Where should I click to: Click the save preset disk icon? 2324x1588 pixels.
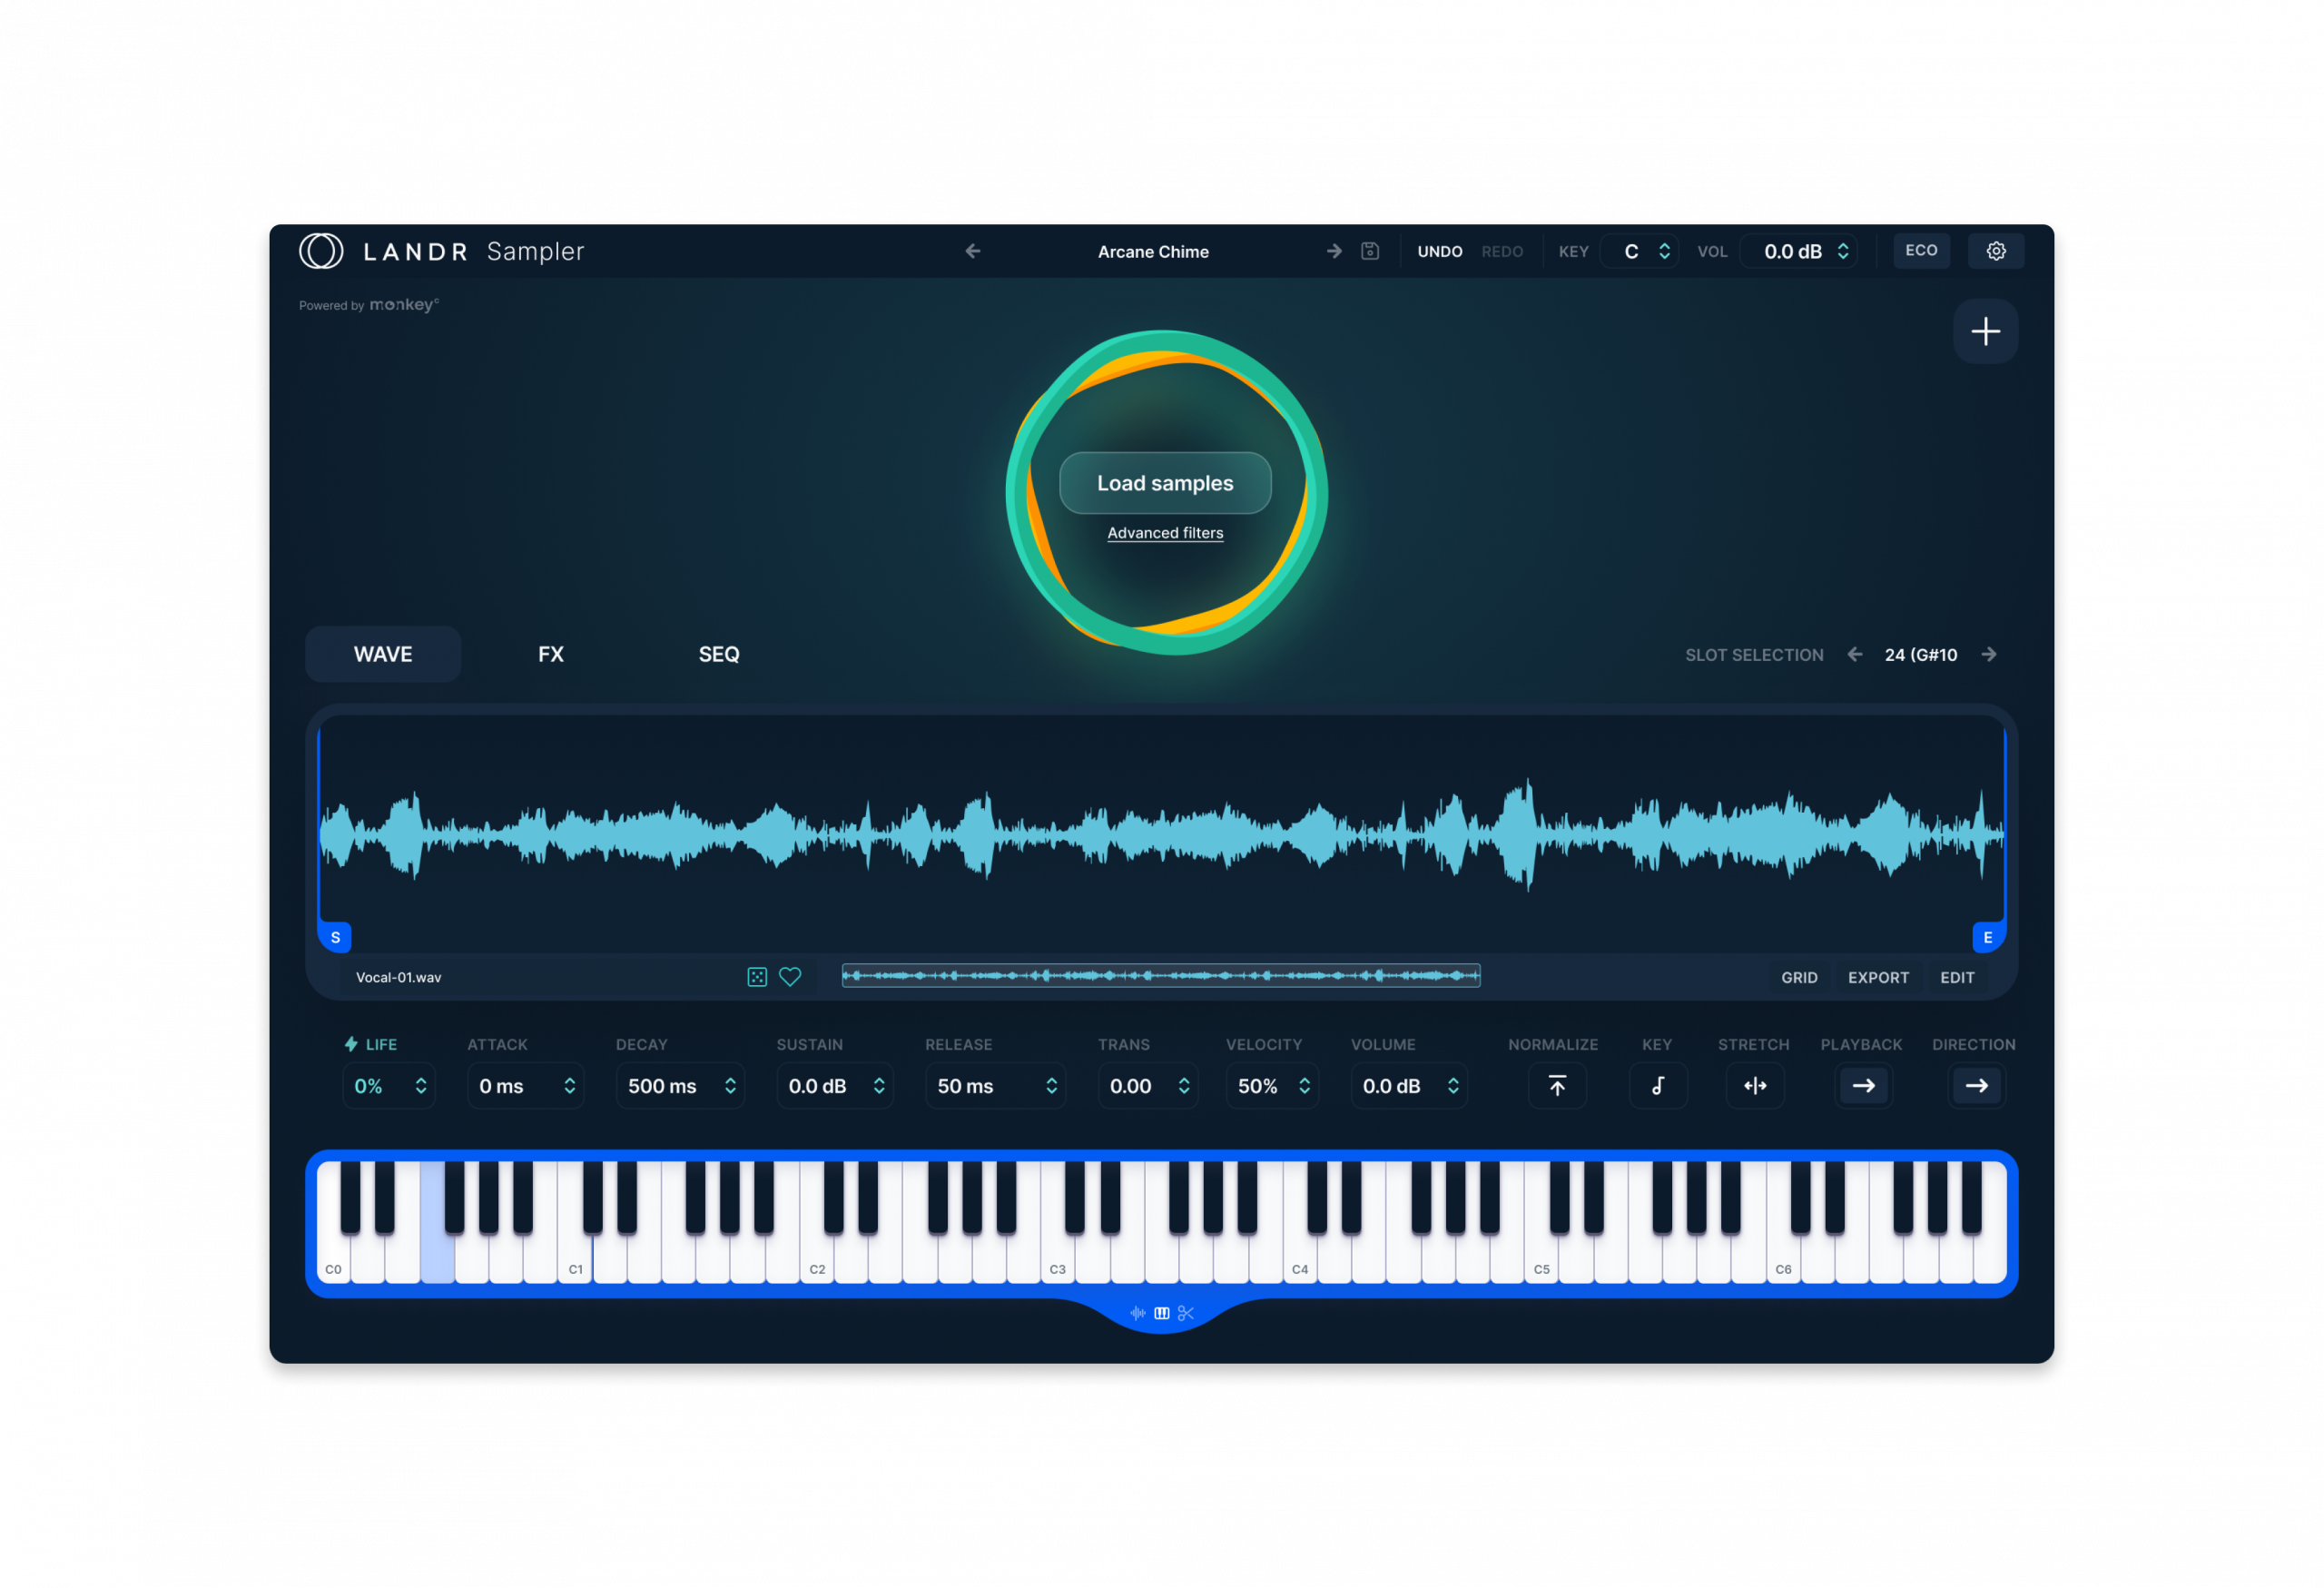pyautogui.click(x=1370, y=251)
